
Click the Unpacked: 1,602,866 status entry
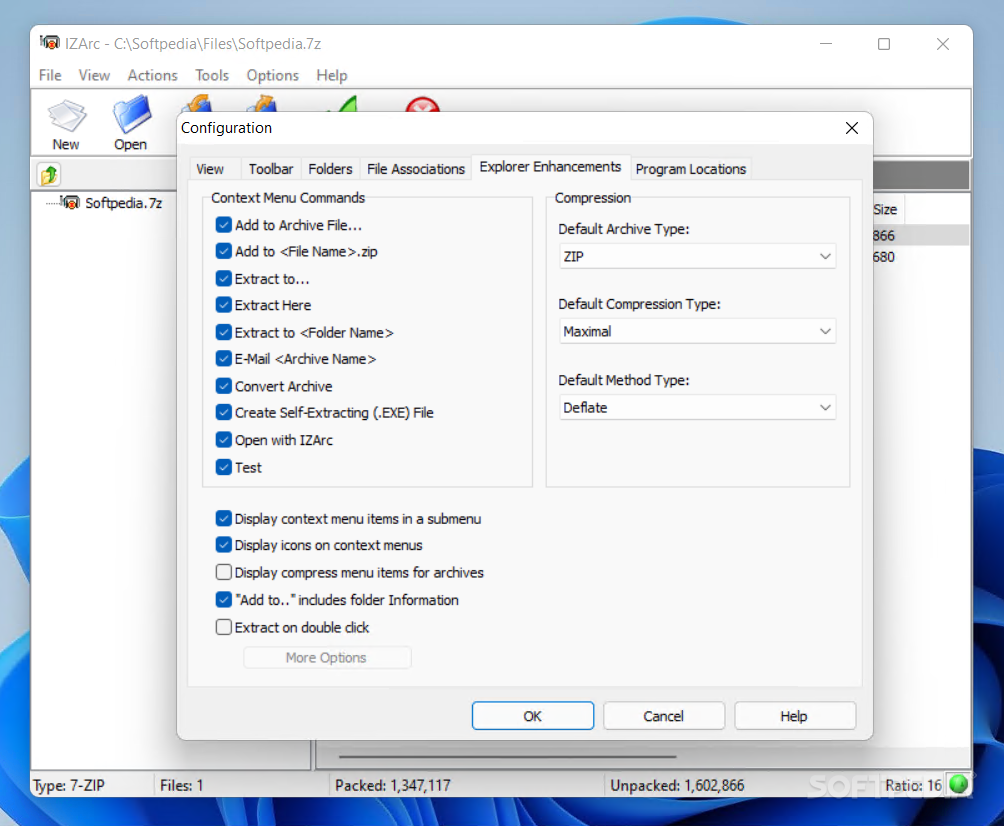677,785
